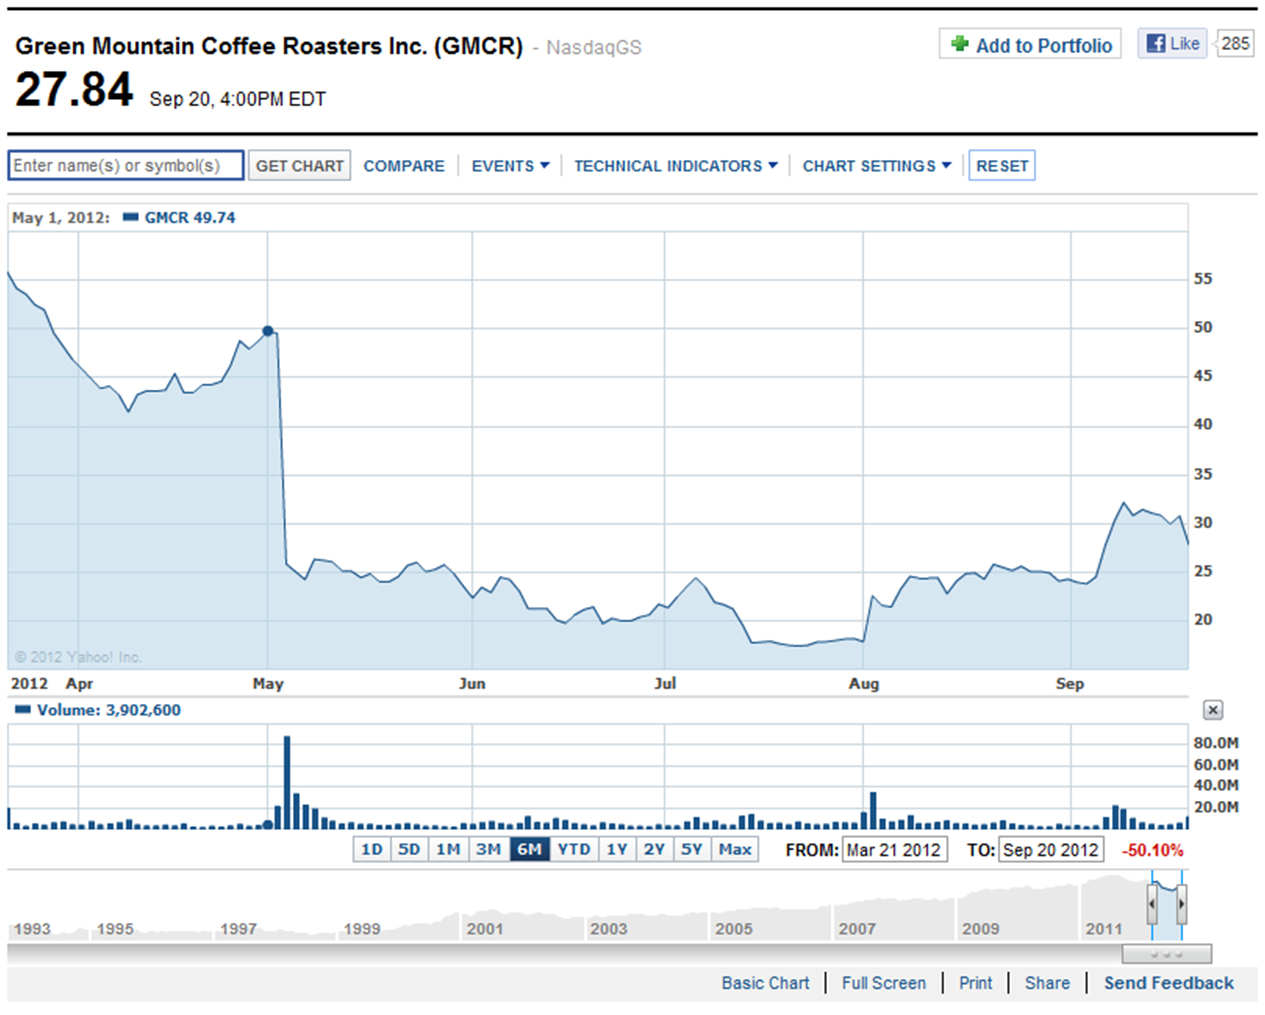Click the left range slider handle
The image size is (1265, 1015).
(1152, 905)
